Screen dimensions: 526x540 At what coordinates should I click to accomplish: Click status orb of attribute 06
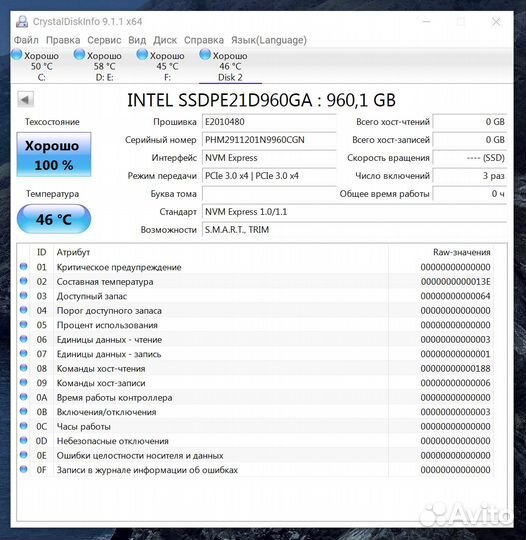(23, 339)
